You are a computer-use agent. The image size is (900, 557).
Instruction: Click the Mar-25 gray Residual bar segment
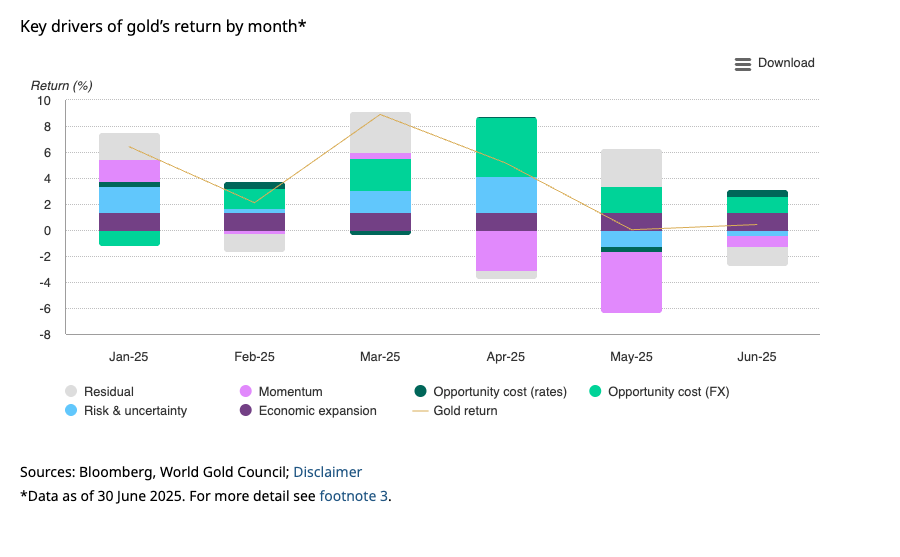click(x=380, y=132)
